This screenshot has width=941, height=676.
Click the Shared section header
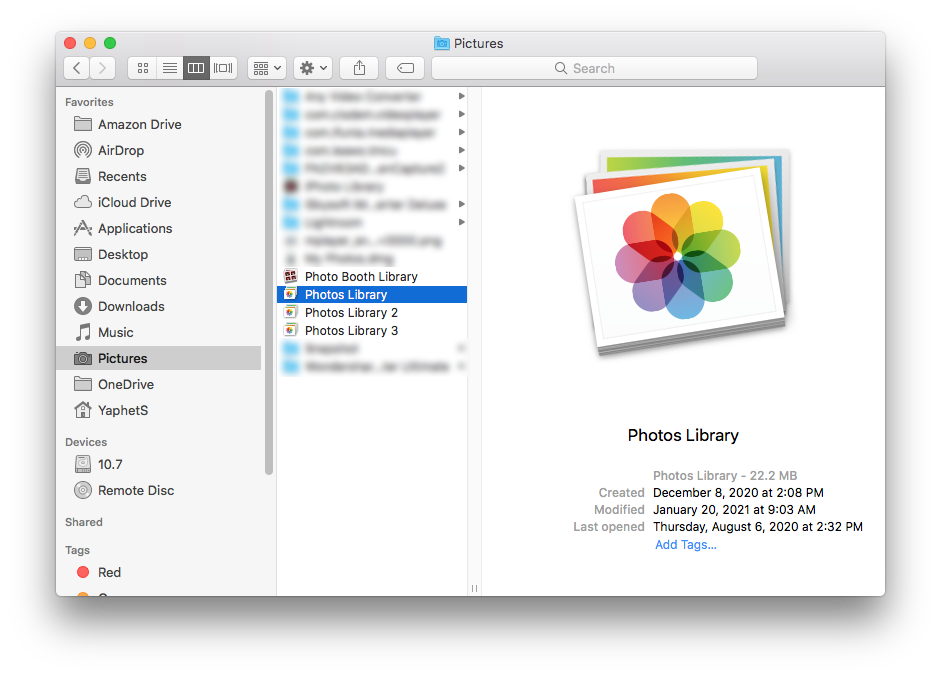(84, 522)
